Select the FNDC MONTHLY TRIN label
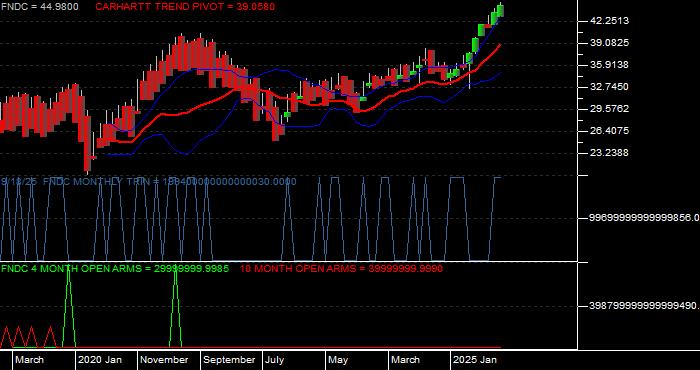Image resolution: width=700 pixels, height=370 pixels. coord(148,182)
